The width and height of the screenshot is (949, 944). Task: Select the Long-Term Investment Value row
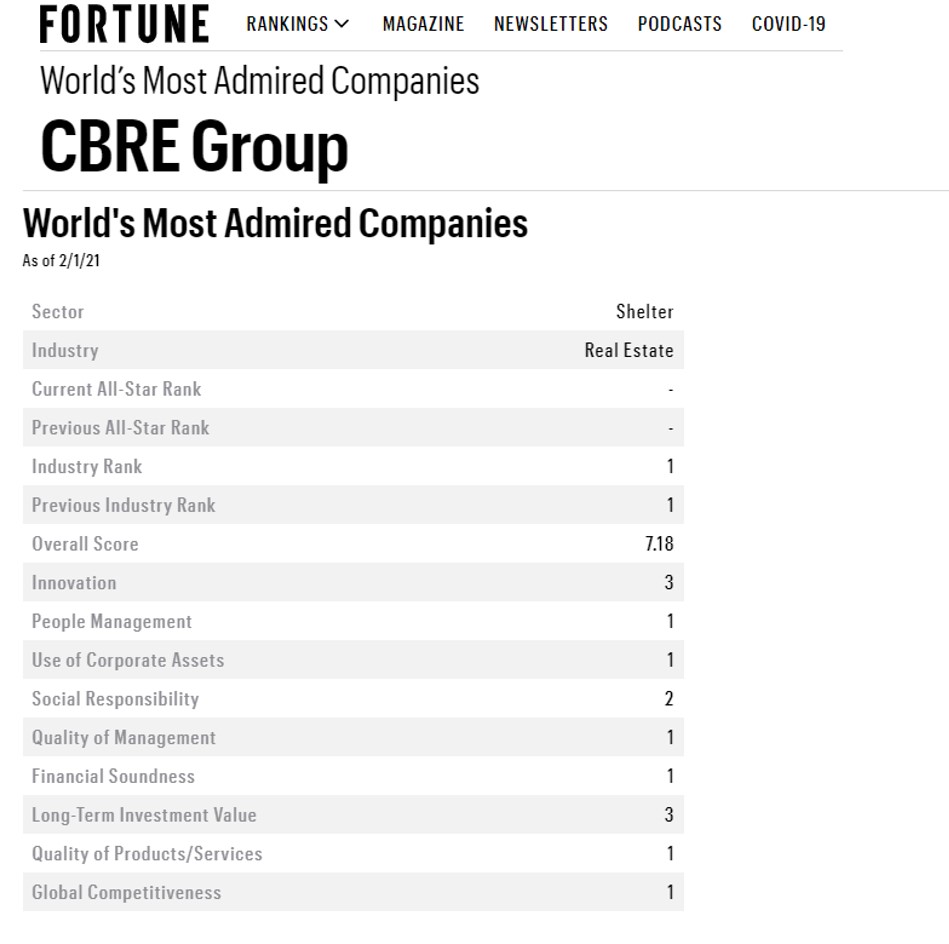point(350,815)
